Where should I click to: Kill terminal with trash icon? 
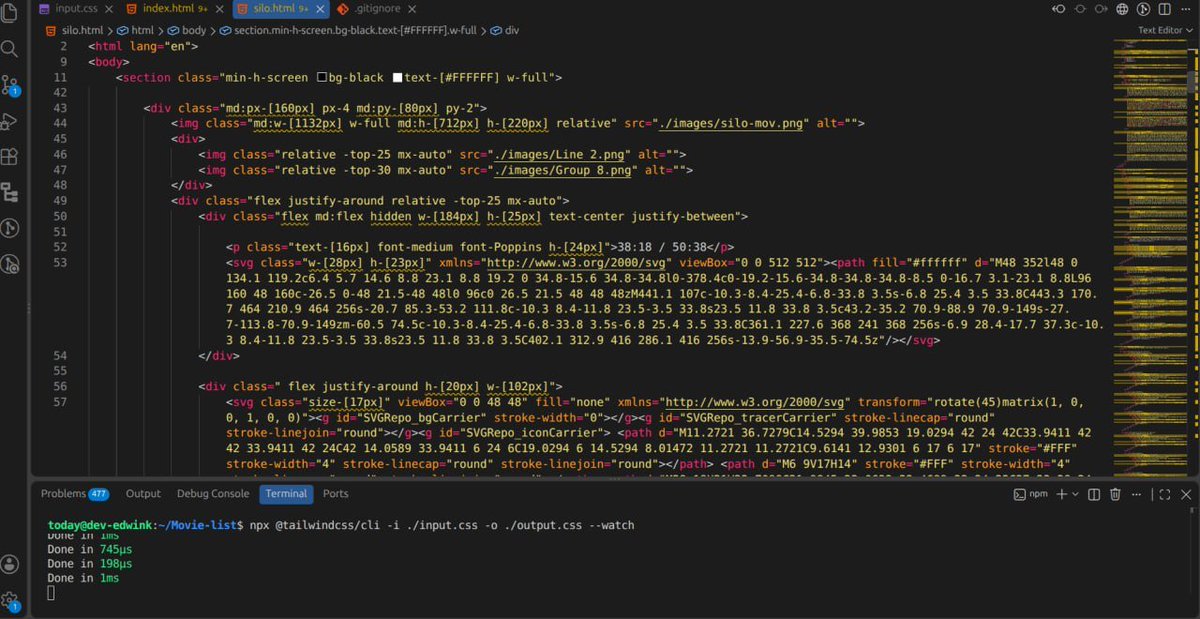coord(1116,494)
